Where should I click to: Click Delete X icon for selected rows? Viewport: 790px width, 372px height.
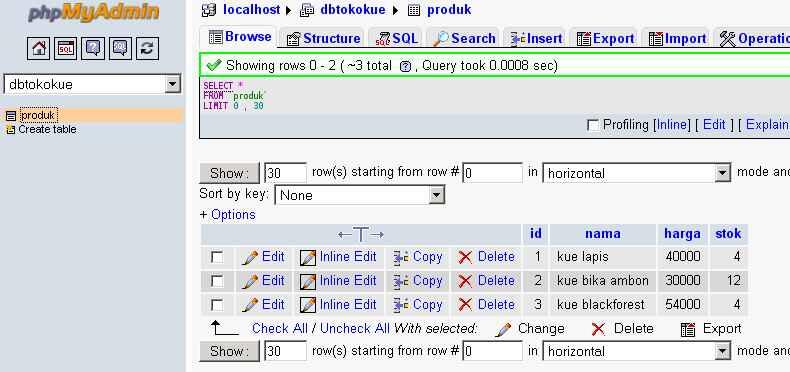pyautogui.click(x=598, y=330)
